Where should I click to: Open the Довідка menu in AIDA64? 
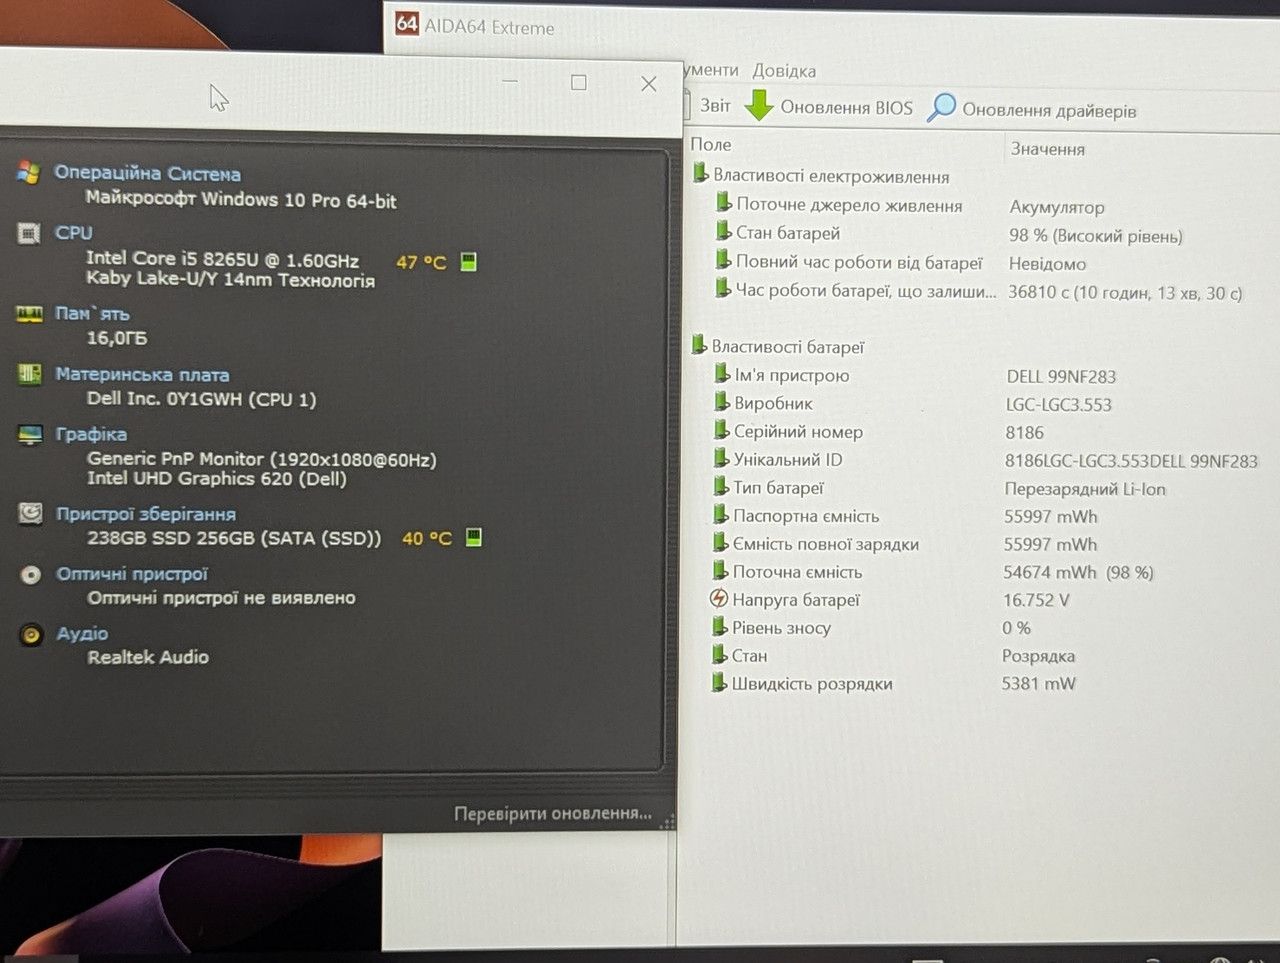click(x=784, y=71)
